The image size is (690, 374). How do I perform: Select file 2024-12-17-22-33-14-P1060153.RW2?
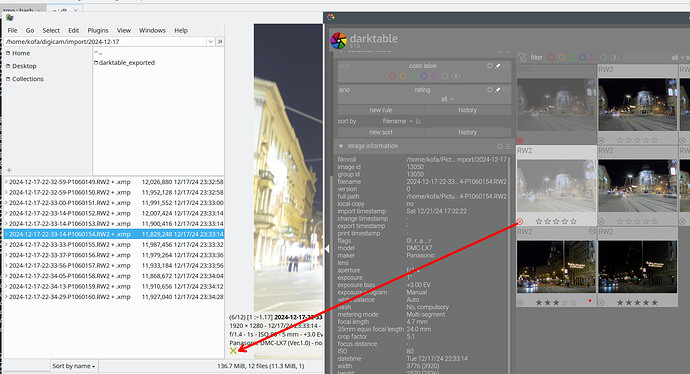point(114,224)
